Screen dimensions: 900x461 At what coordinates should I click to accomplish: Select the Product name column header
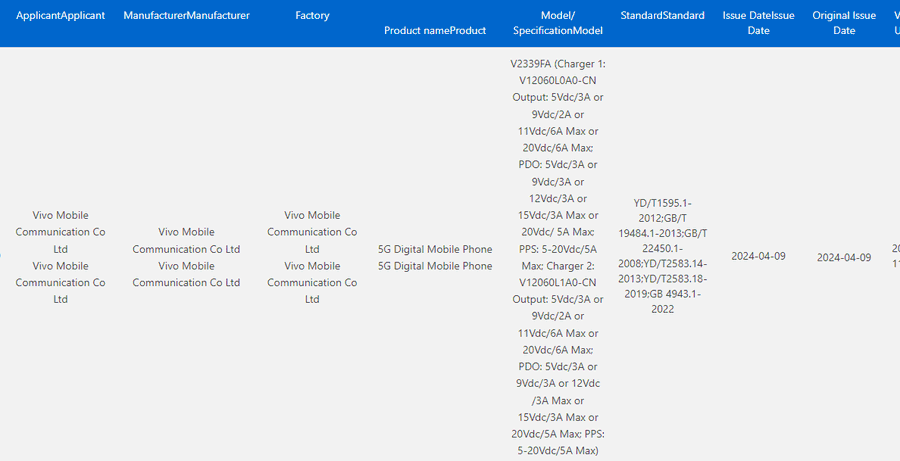coord(435,30)
